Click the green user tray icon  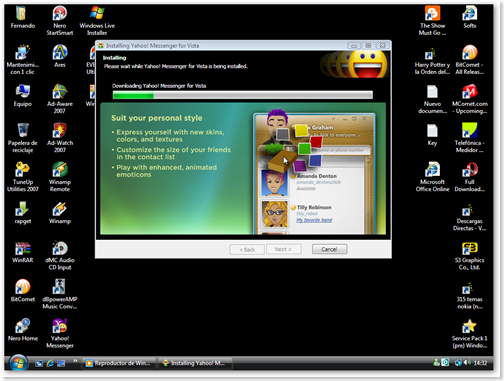coord(436,363)
